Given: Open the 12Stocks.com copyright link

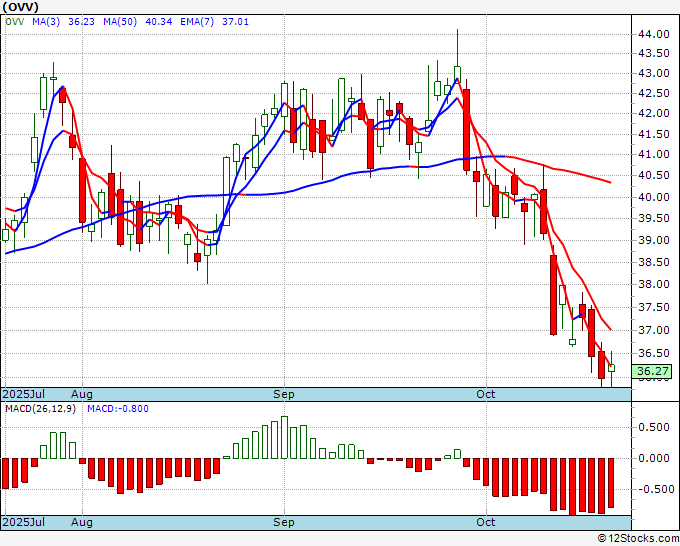Looking at the screenshot, I should [x=638, y=539].
